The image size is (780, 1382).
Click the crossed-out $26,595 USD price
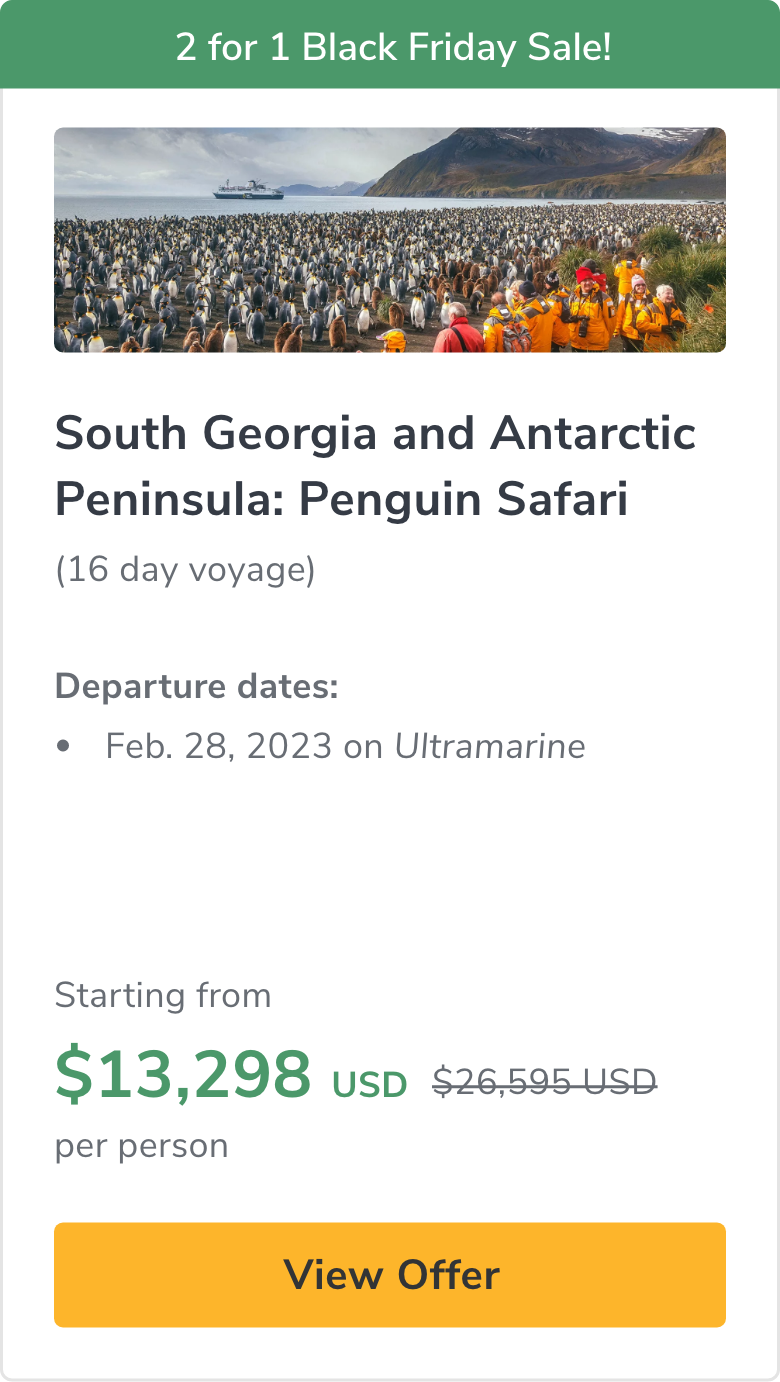(544, 1081)
